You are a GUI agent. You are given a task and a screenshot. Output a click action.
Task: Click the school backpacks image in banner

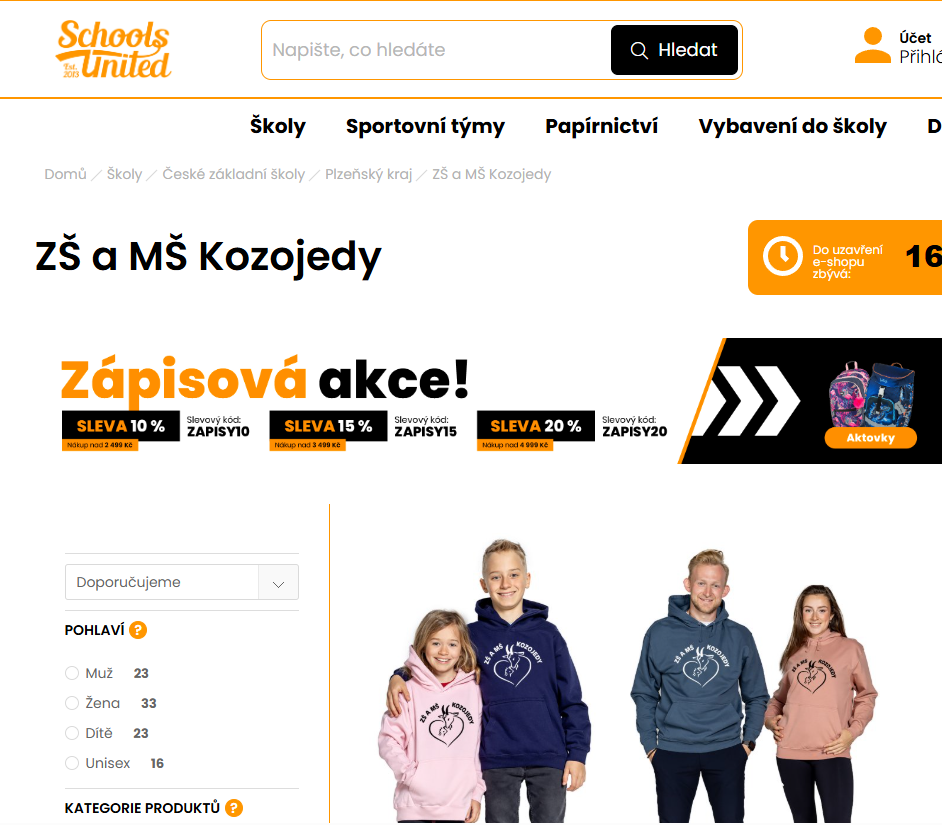tap(871, 394)
